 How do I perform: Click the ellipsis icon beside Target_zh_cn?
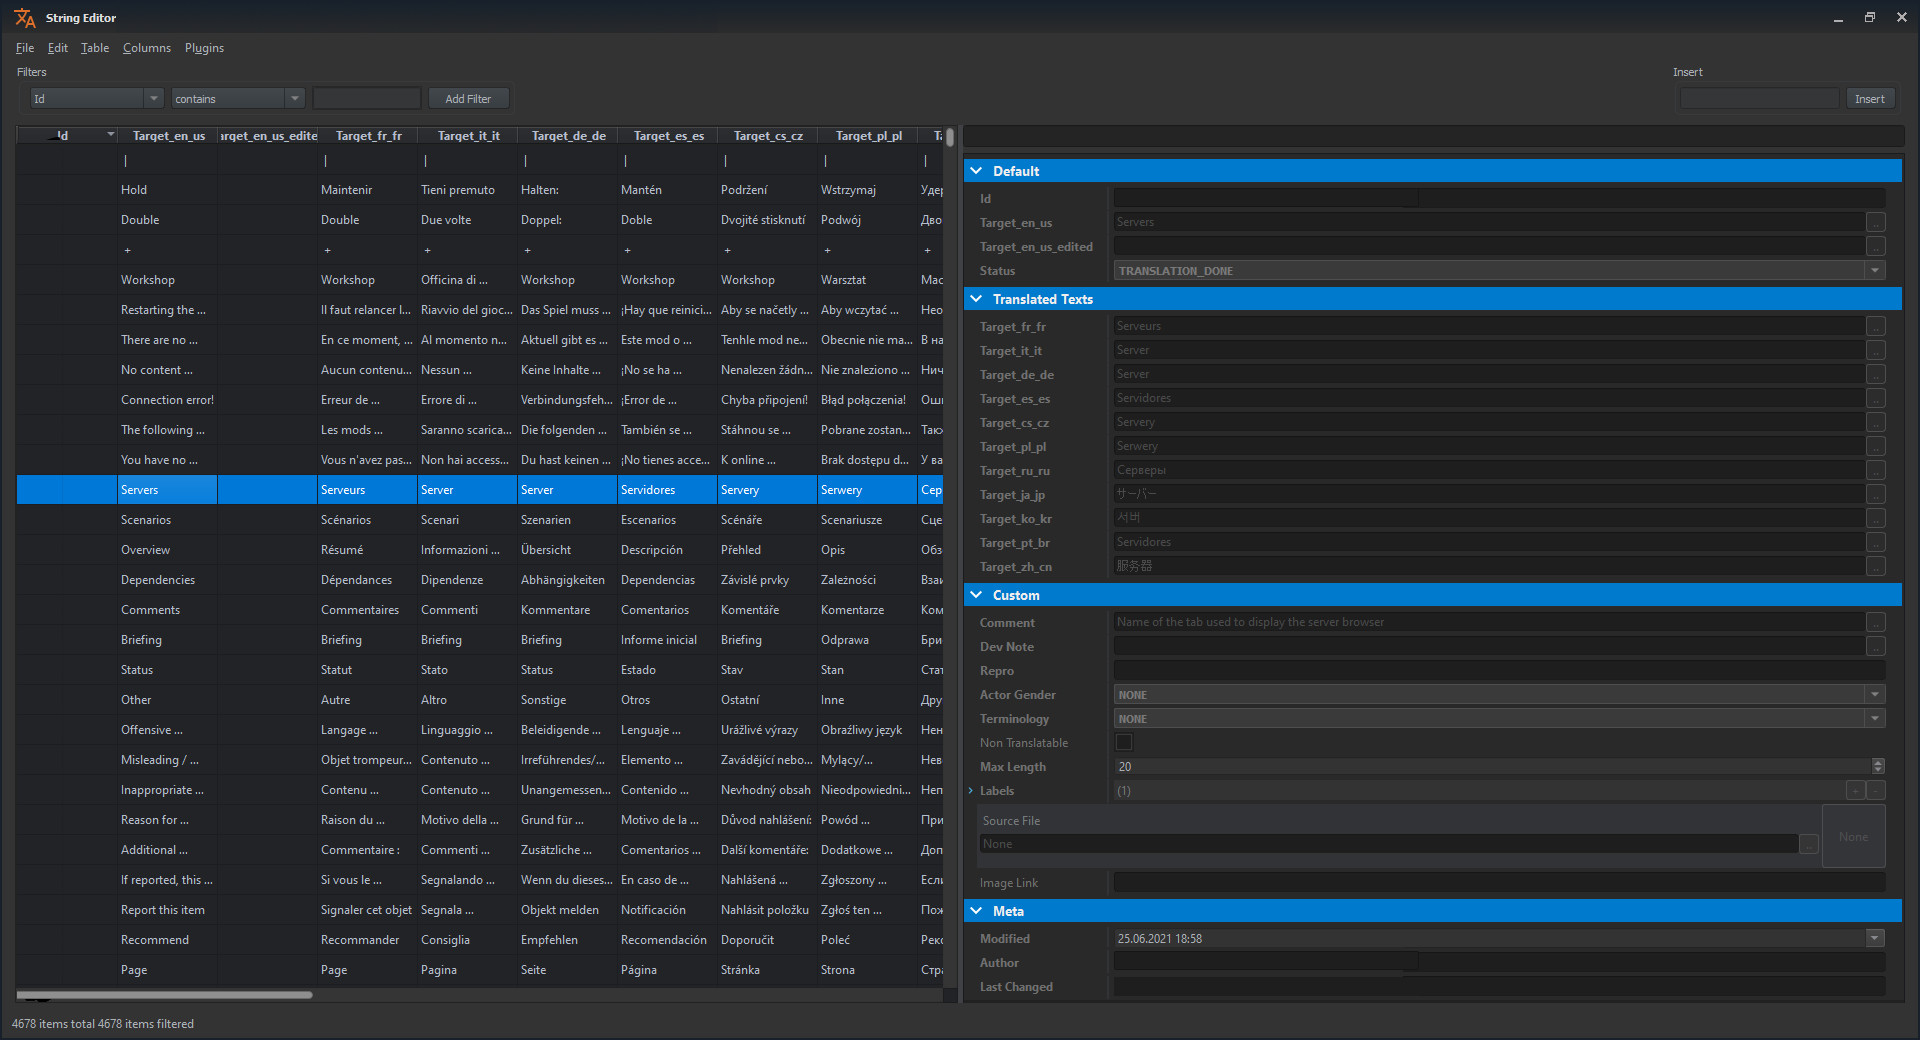click(x=1875, y=566)
